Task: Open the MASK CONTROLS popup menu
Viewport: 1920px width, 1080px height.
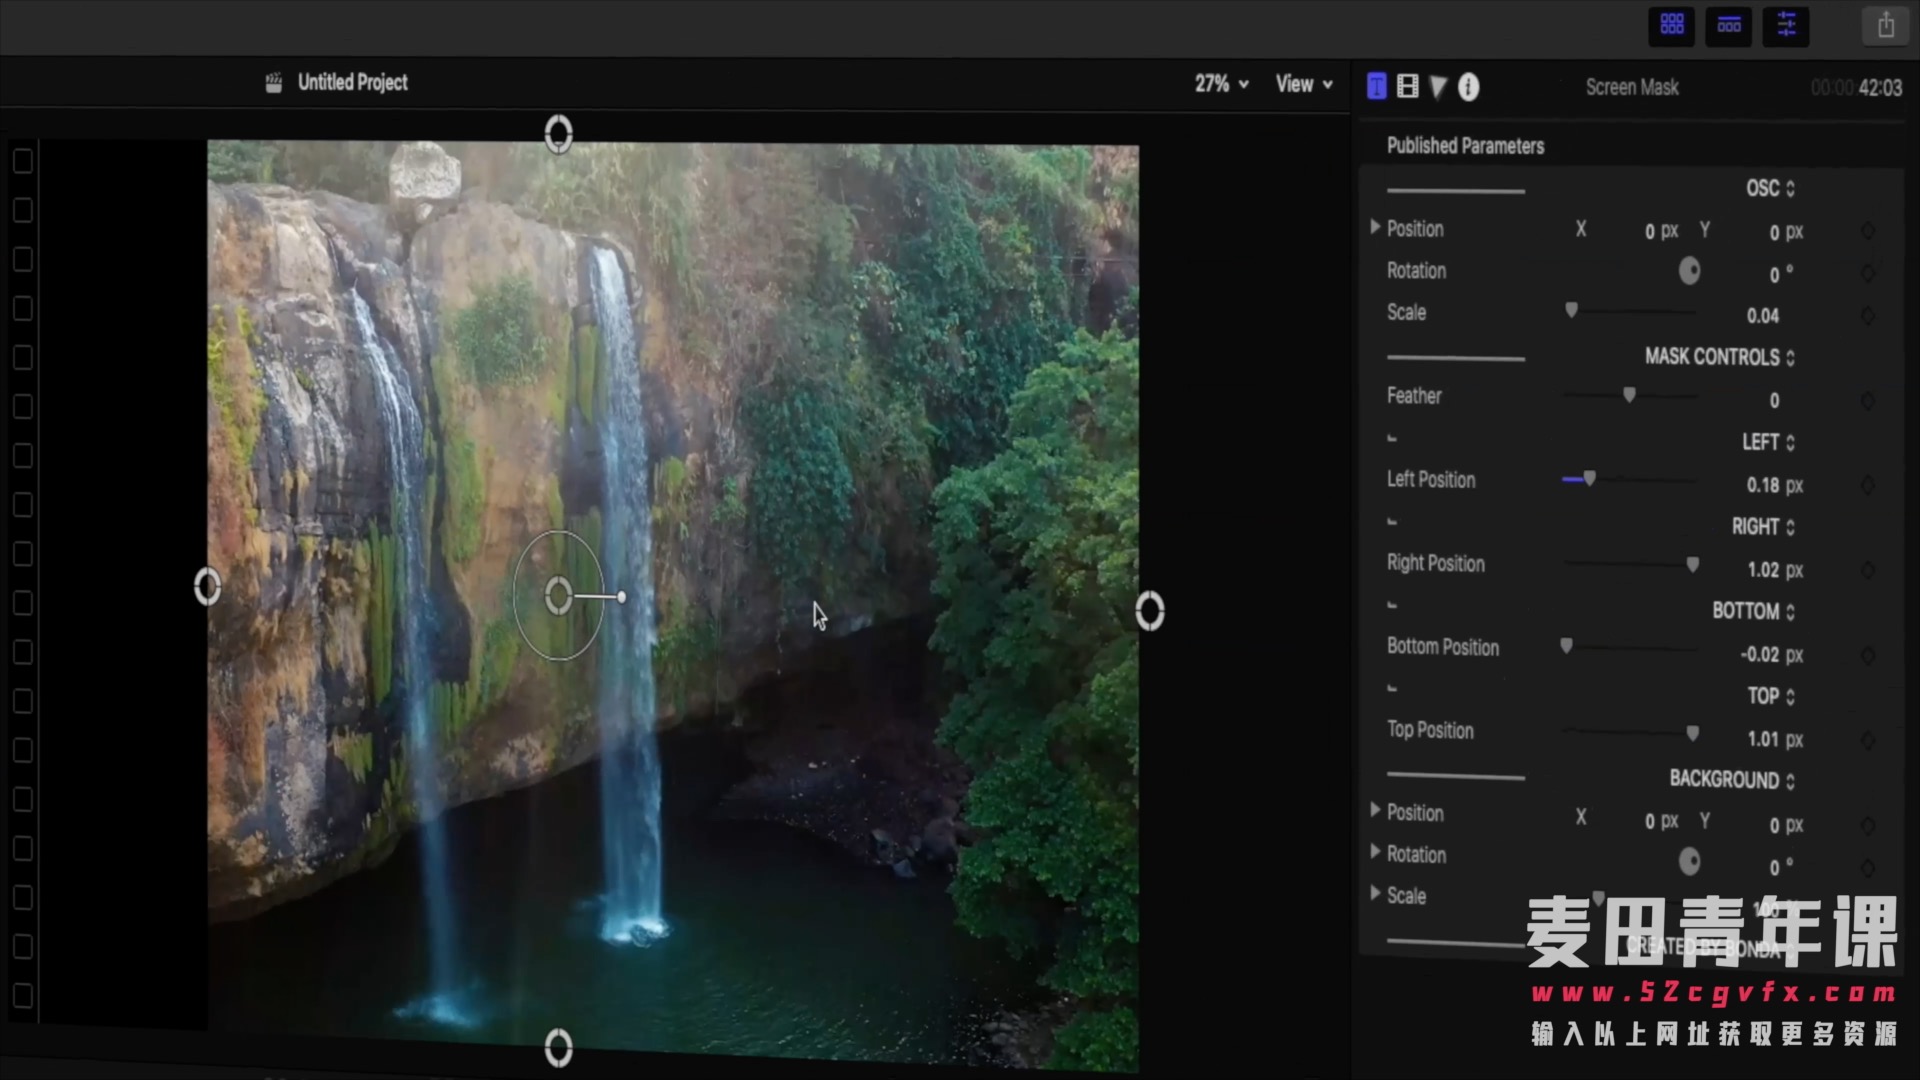Action: [x=1720, y=357]
